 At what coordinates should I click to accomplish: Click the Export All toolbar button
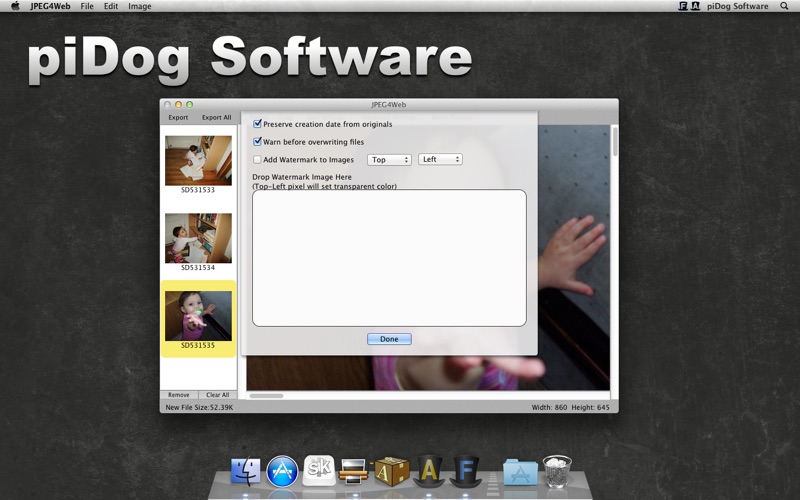pyautogui.click(x=216, y=117)
